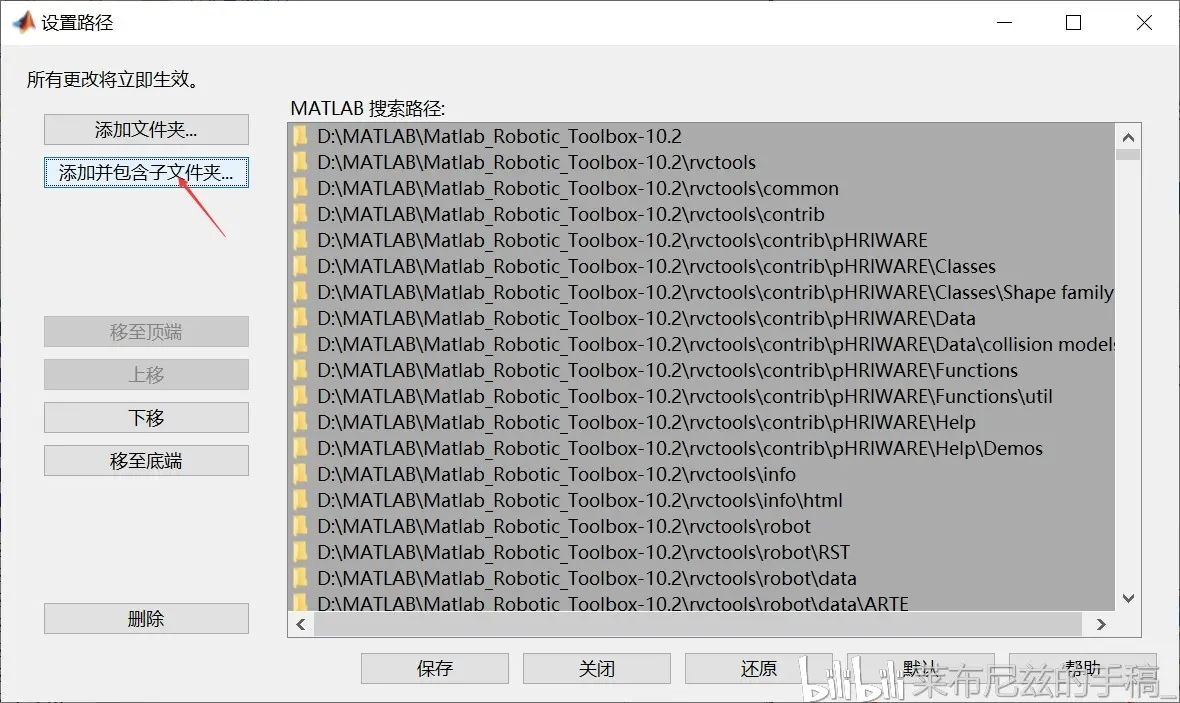Click the horizontal scrollbar left arrow
This screenshot has width=1180, height=703.
point(301,624)
